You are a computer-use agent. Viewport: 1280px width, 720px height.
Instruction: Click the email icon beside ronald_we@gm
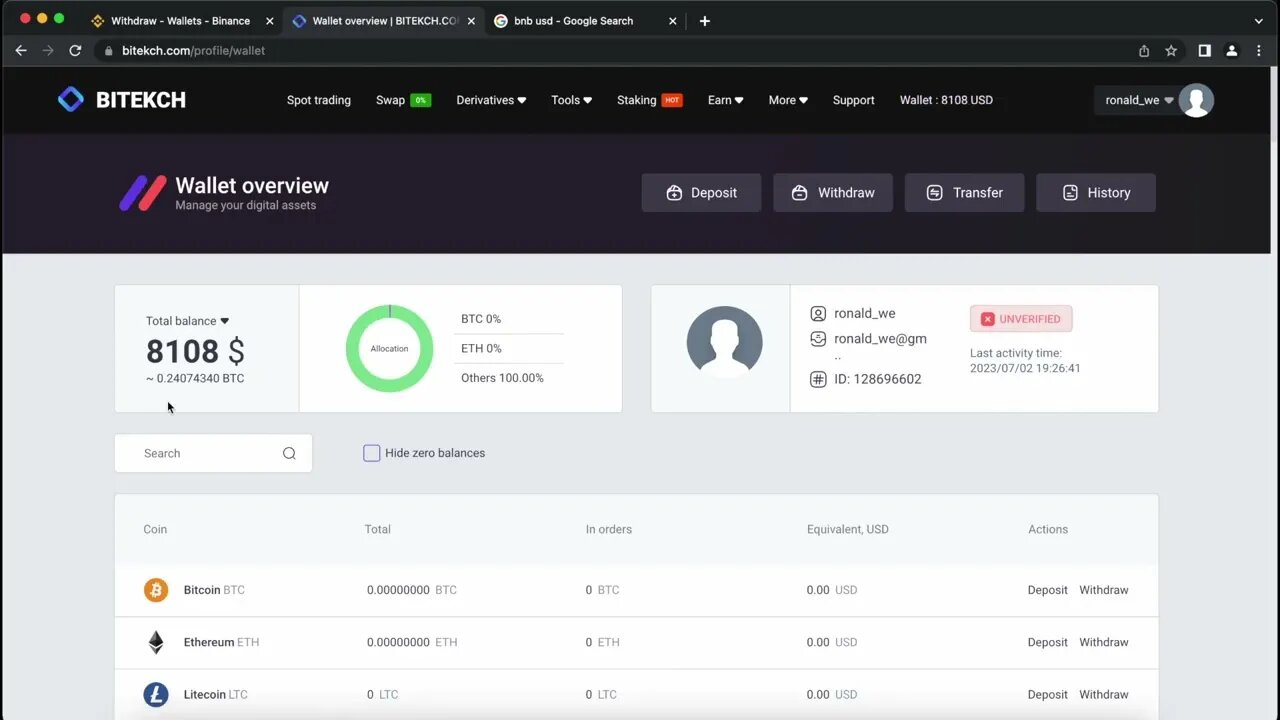(x=818, y=338)
